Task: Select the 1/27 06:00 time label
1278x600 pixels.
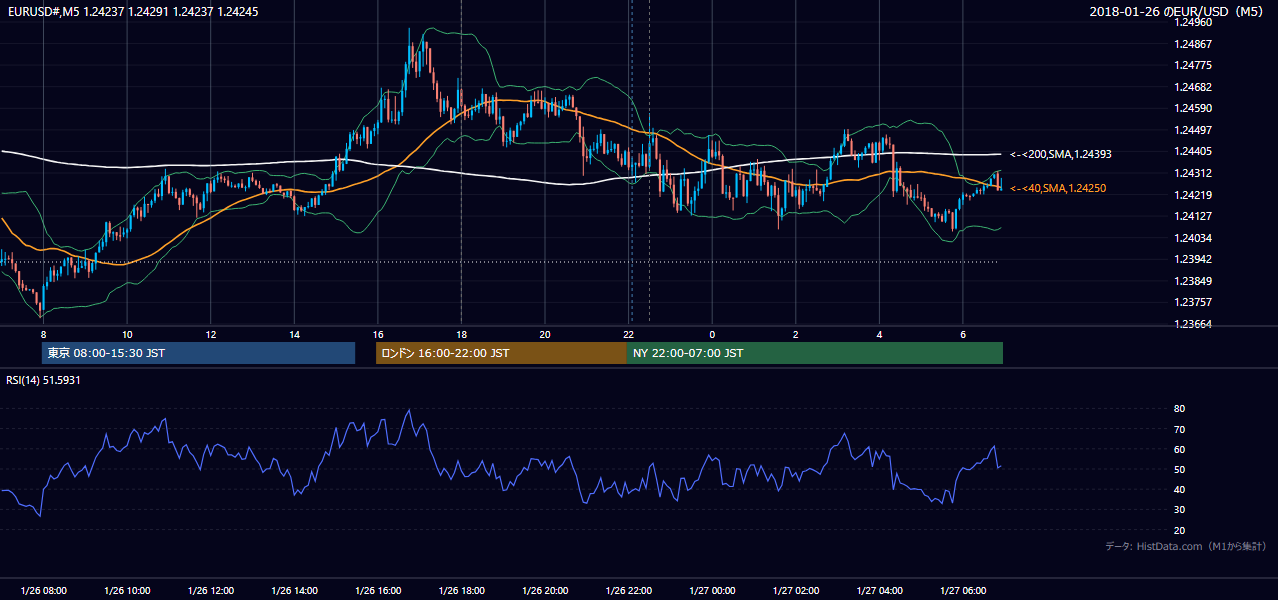Action: 963,591
